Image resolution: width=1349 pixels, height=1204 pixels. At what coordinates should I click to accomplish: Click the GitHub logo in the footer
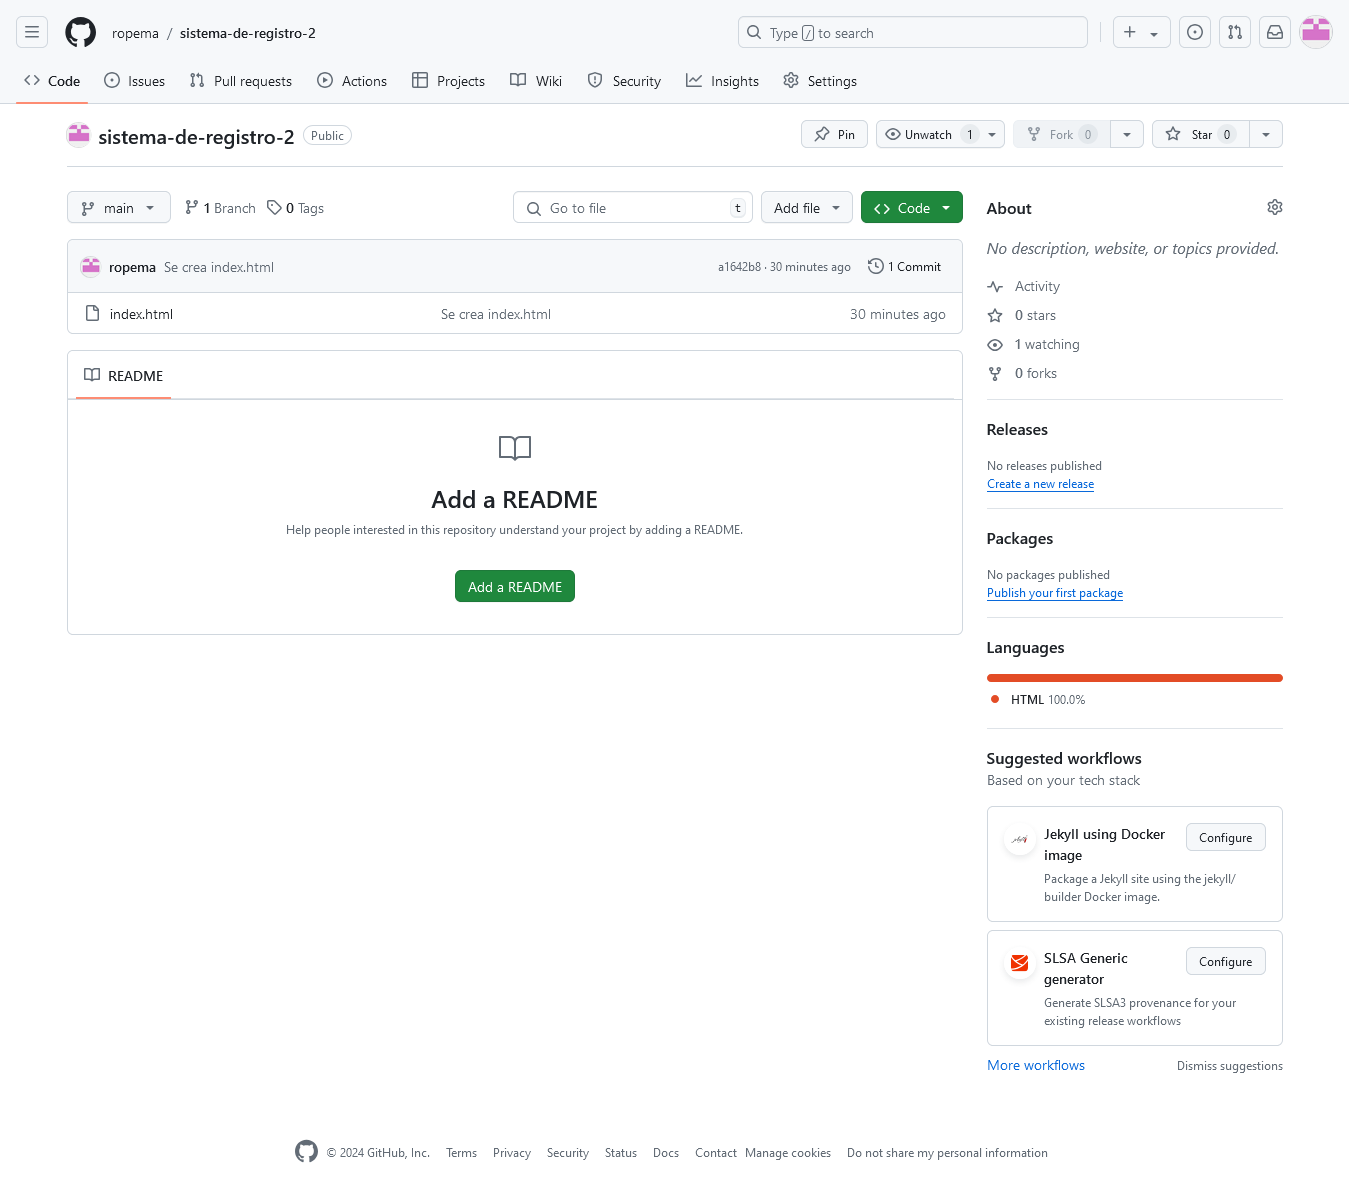(x=306, y=1151)
